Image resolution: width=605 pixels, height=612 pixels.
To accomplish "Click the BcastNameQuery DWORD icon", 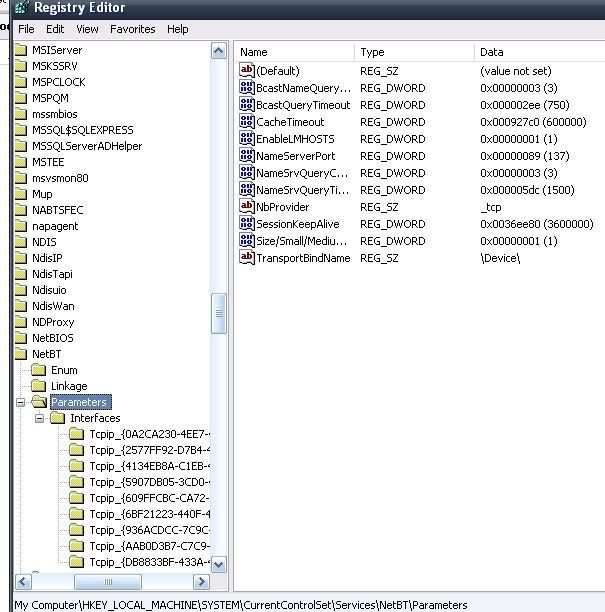I will 247,88.
